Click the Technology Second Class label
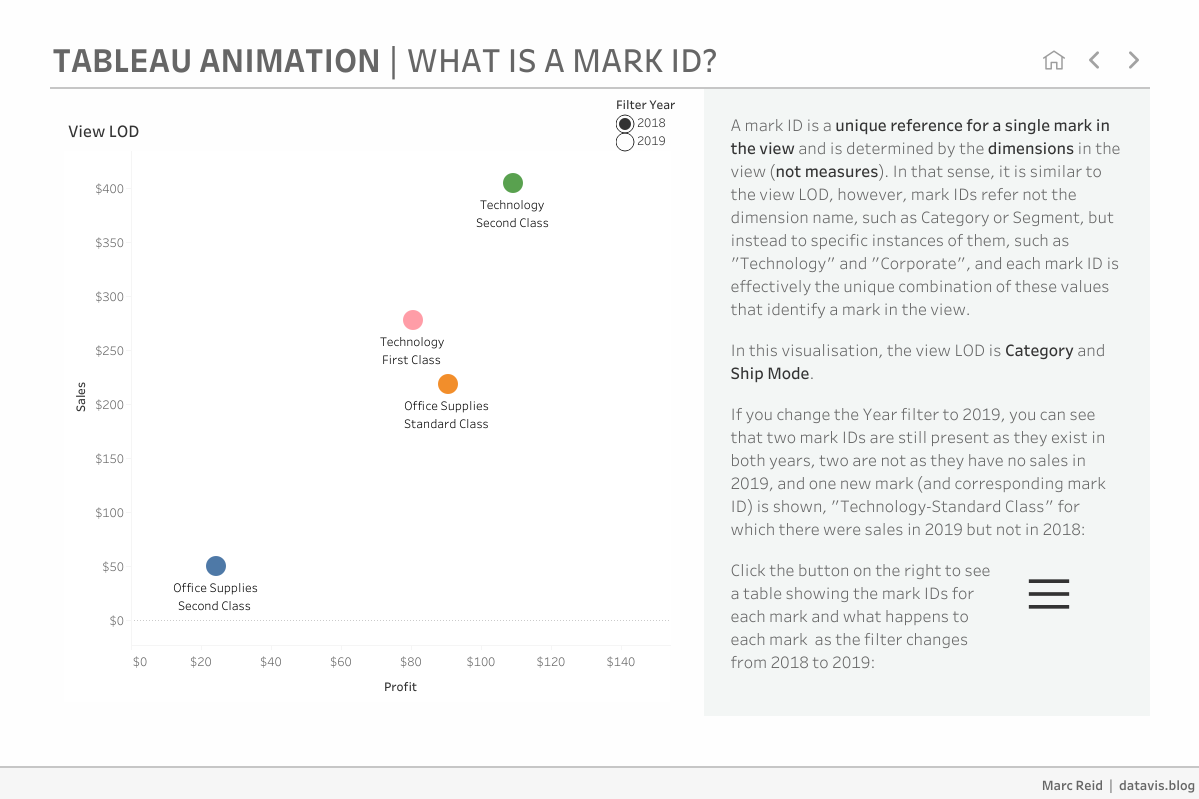Viewport: 1199px width, 799px height. pyautogui.click(x=512, y=214)
